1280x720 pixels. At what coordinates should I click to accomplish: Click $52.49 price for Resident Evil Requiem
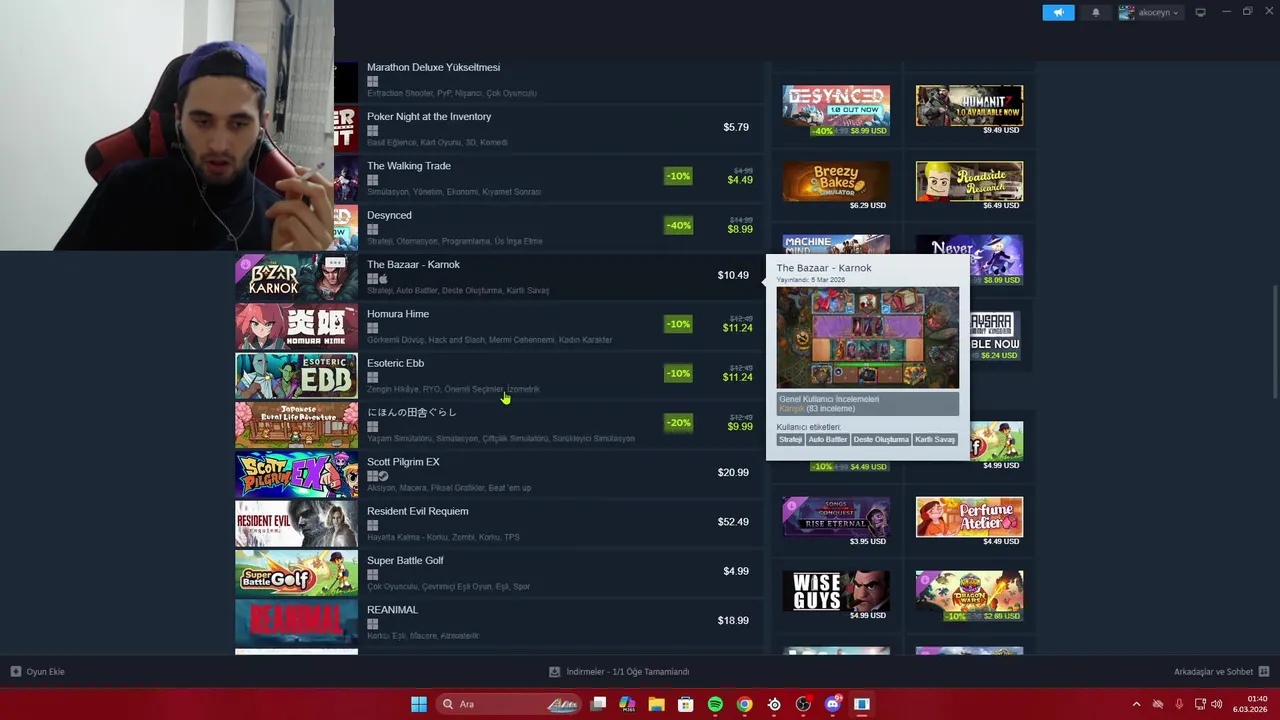[x=733, y=522]
